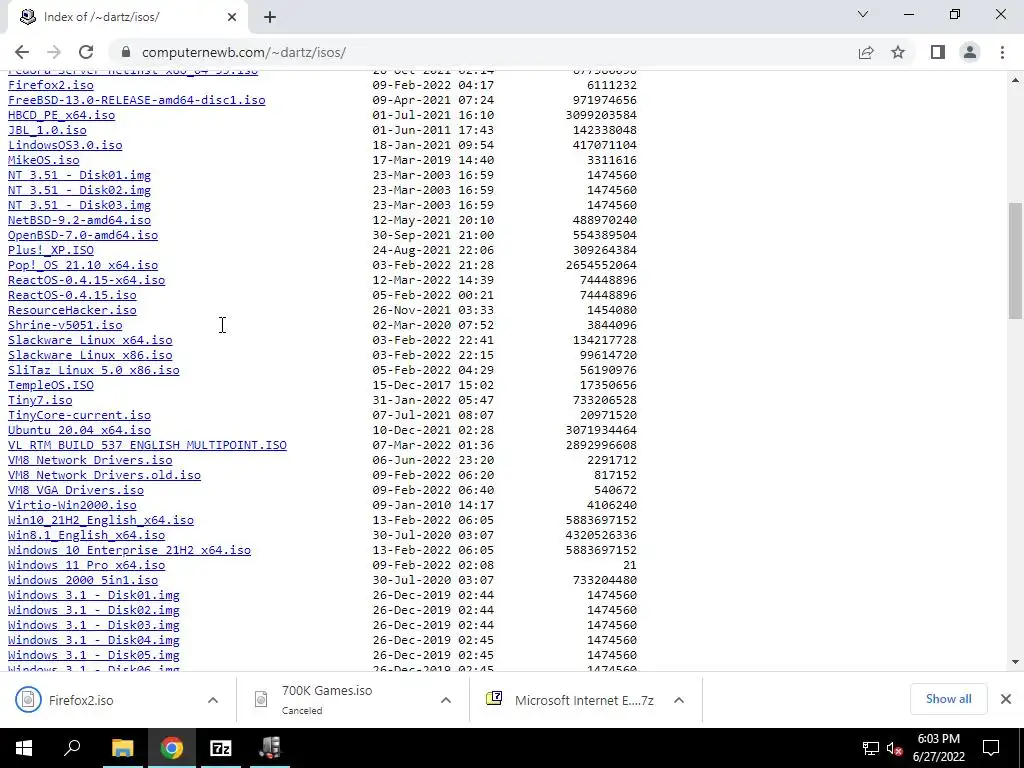
Task: Click the network tray icon
Action: [x=871, y=748]
